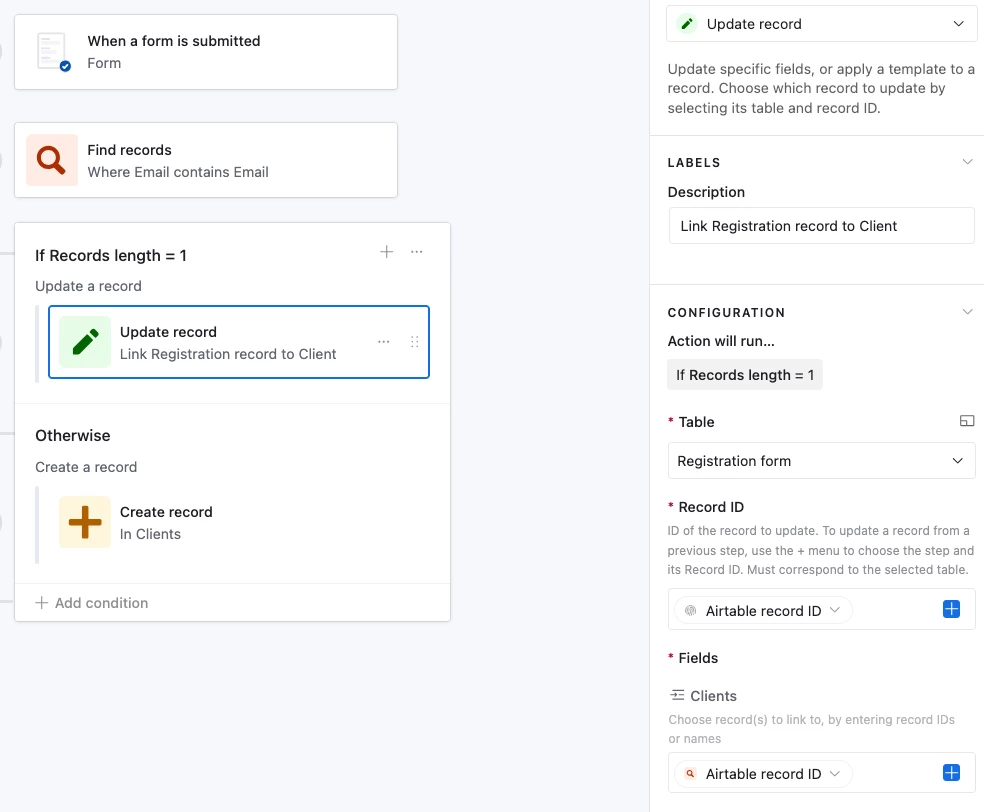Click the drag handle on Update record step
This screenshot has height=812, width=984.
pos(415,342)
